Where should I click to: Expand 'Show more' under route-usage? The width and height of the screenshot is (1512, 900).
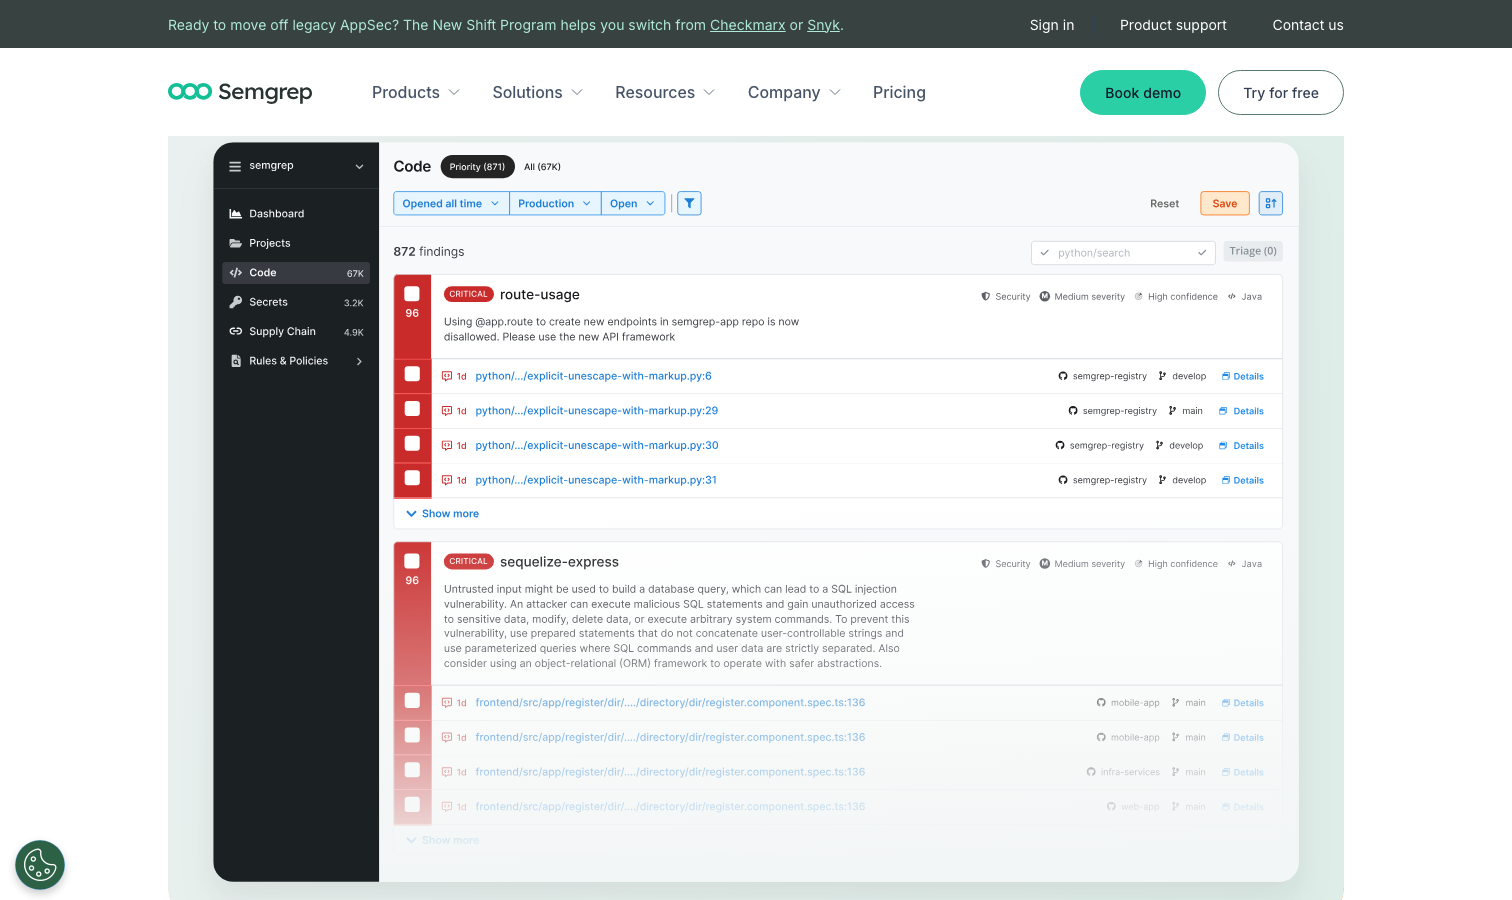pos(442,514)
